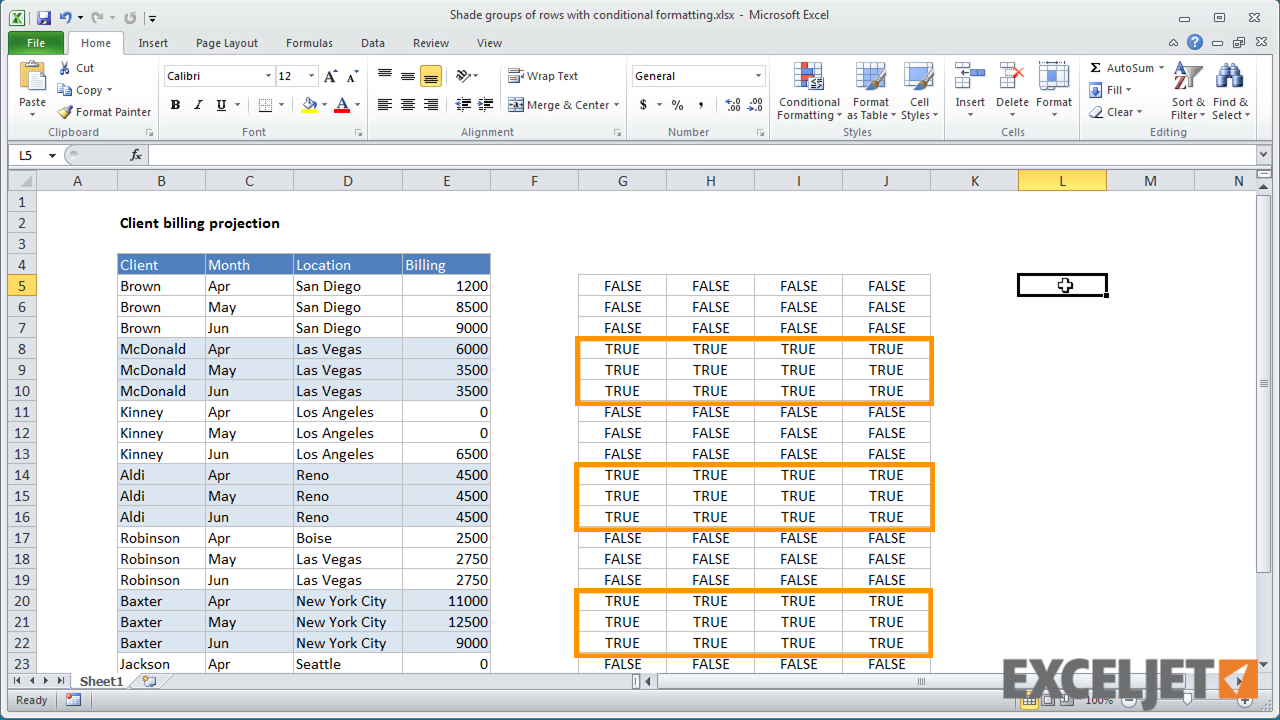Click the comma style icon
Viewport: 1280px width, 720px height.
point(701,105)
